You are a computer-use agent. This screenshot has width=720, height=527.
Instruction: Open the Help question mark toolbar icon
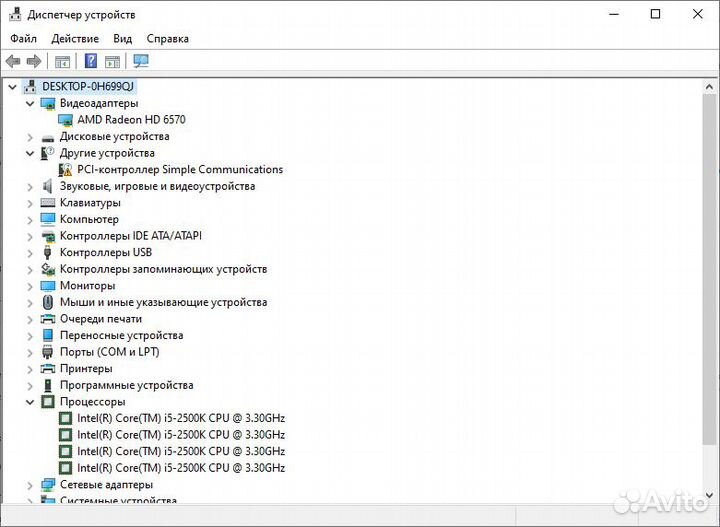tap(91, 61)
